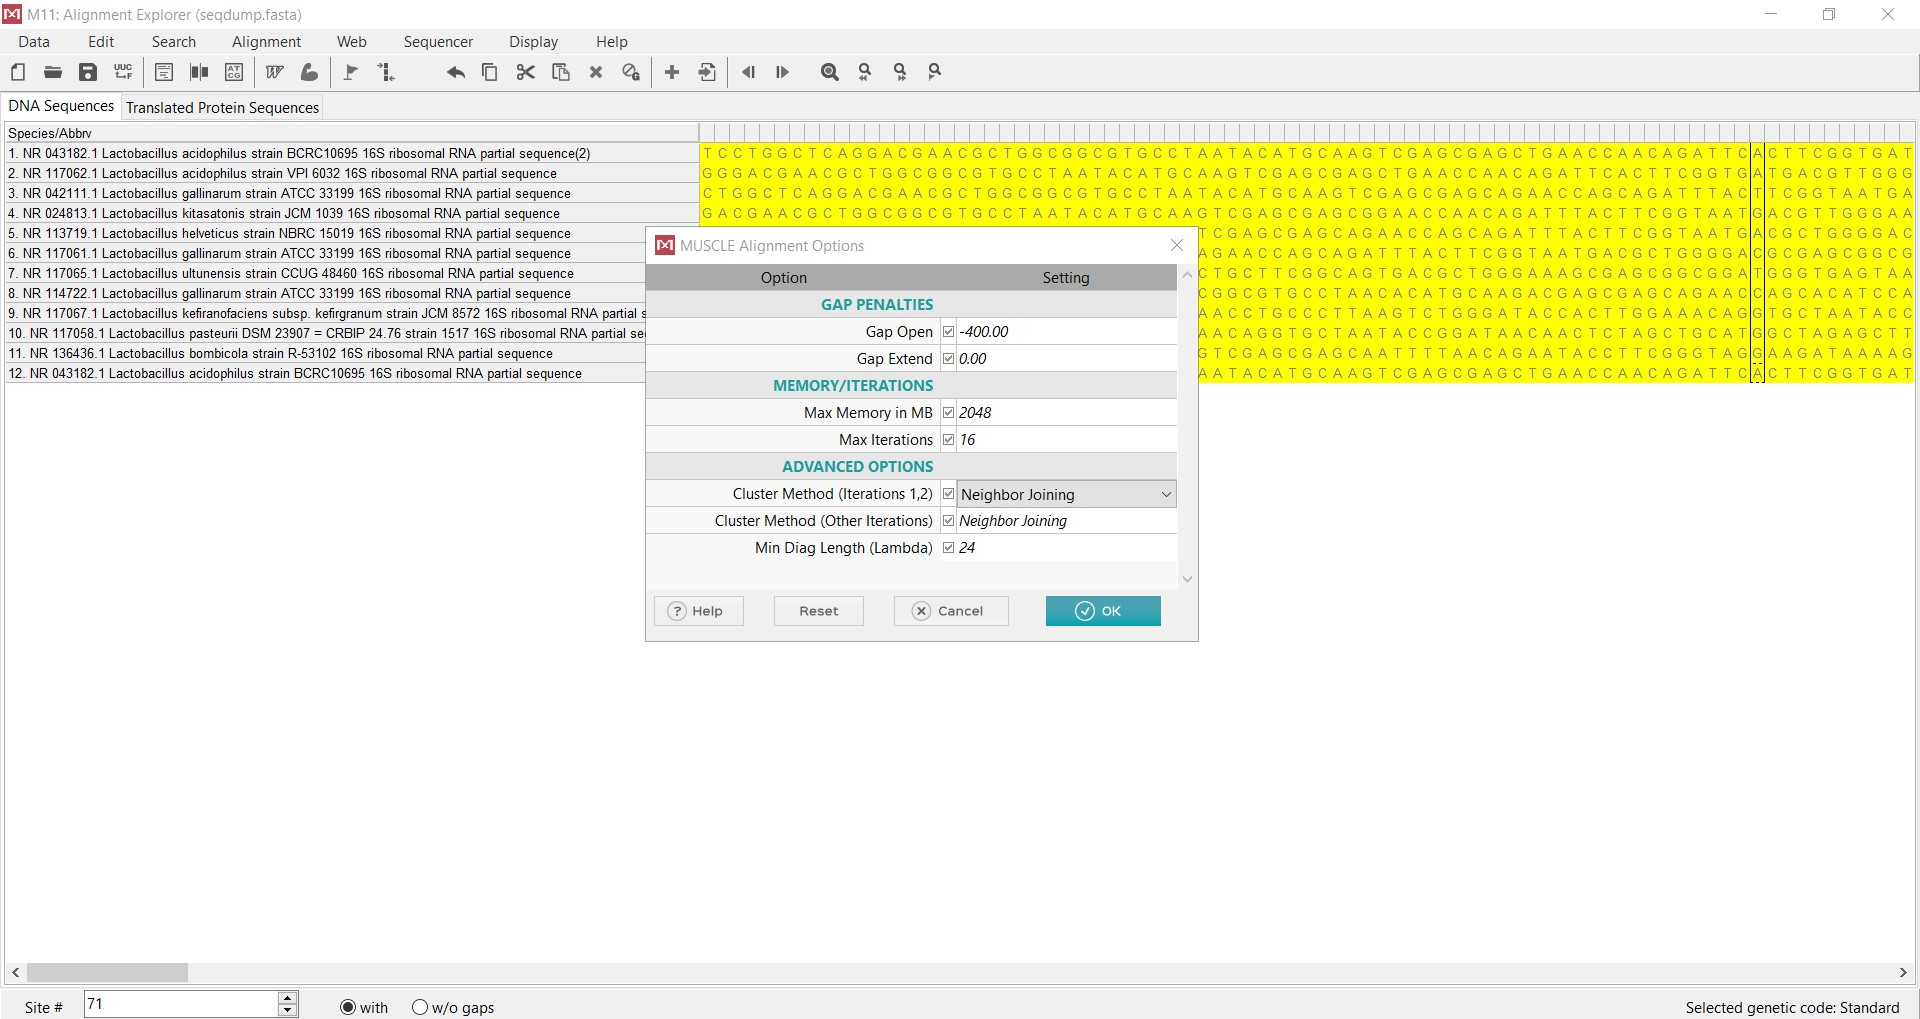Open the Web menu
Image resolution: width=1920 pixels, height=1019 pixels.
tap(352, 42)
